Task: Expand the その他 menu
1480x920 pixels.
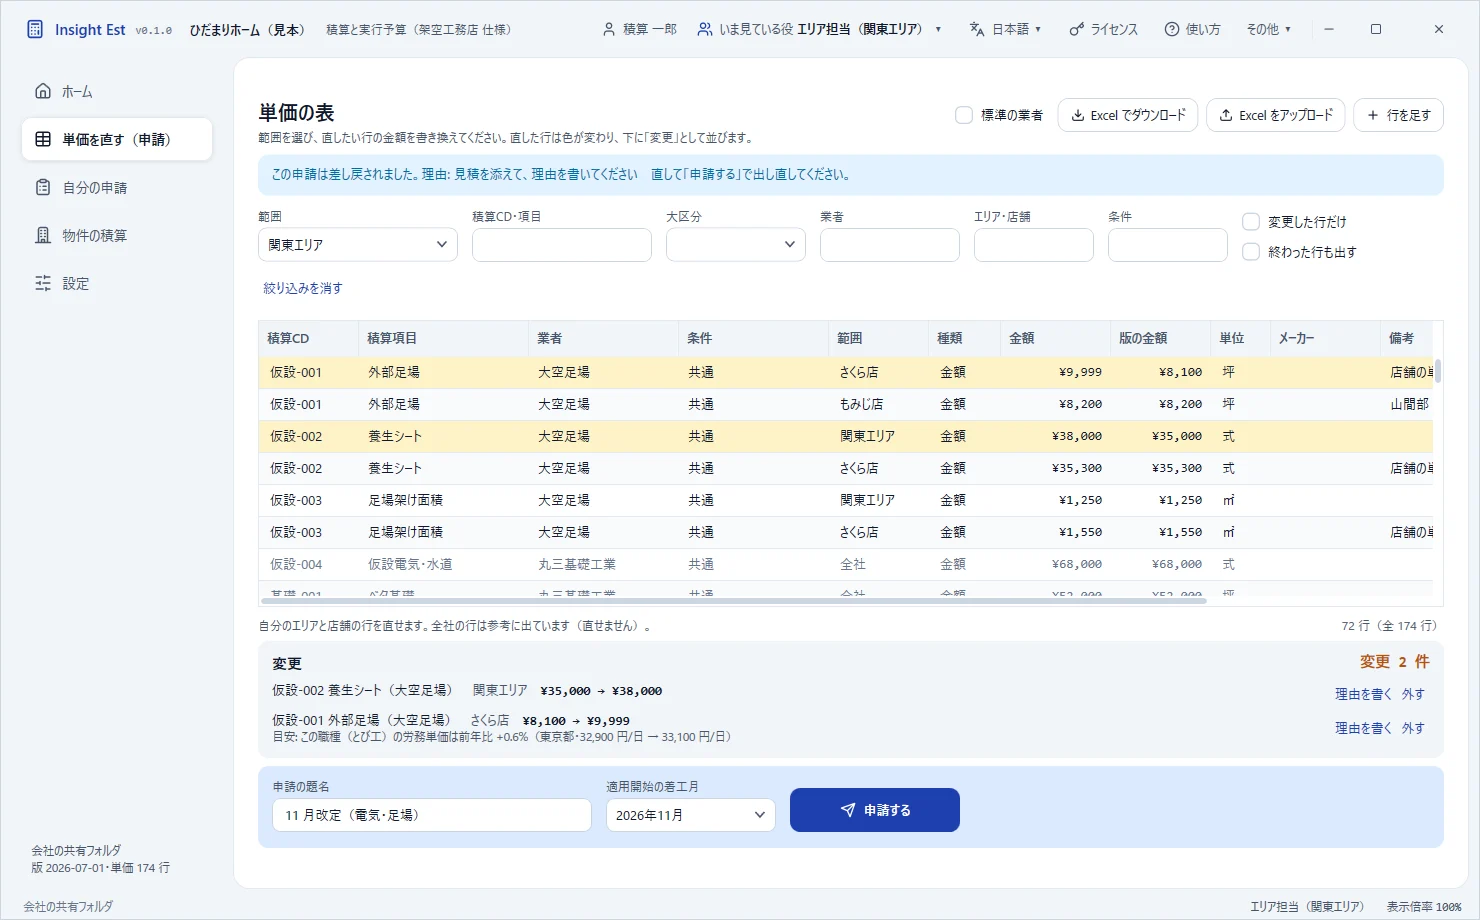Action: point(1268,29)
